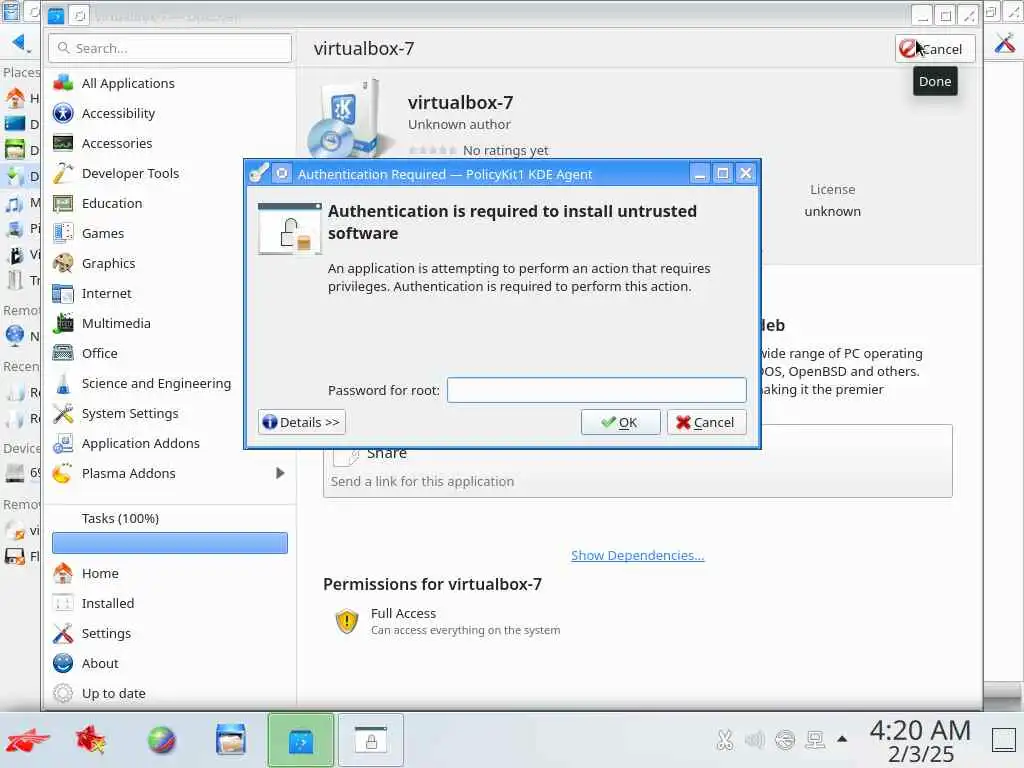This screenshot has width=1024, height=768.
Task: Open network tray icon
Action: [x=815, y=740]
